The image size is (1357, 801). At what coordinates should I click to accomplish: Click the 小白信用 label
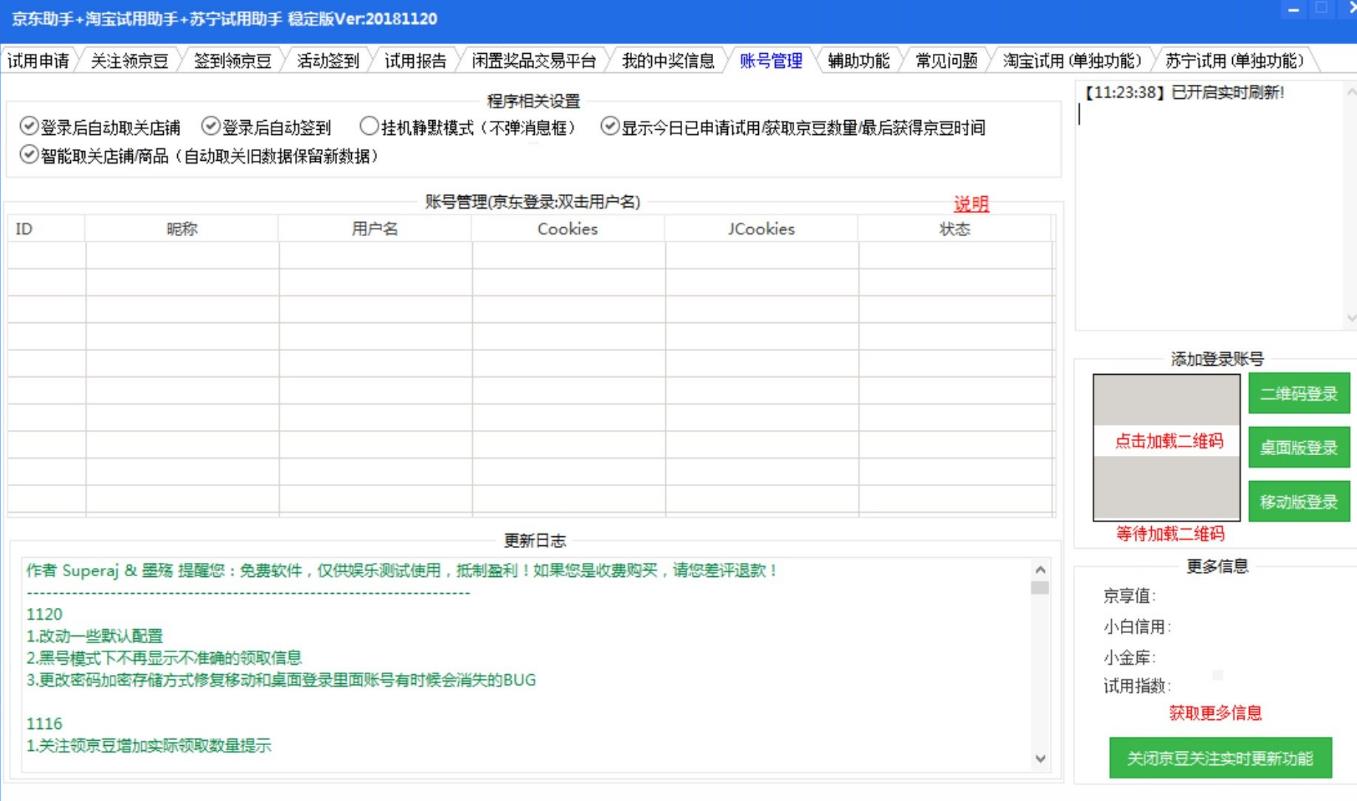click(x=1137, y=627)
